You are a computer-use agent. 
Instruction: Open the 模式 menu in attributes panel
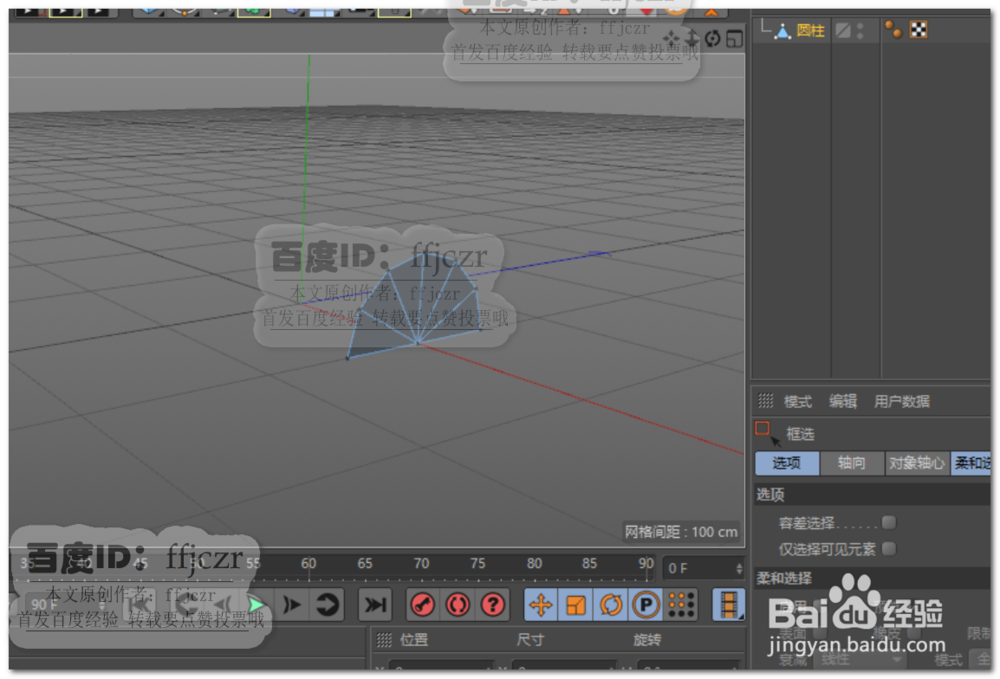point(797,402)
